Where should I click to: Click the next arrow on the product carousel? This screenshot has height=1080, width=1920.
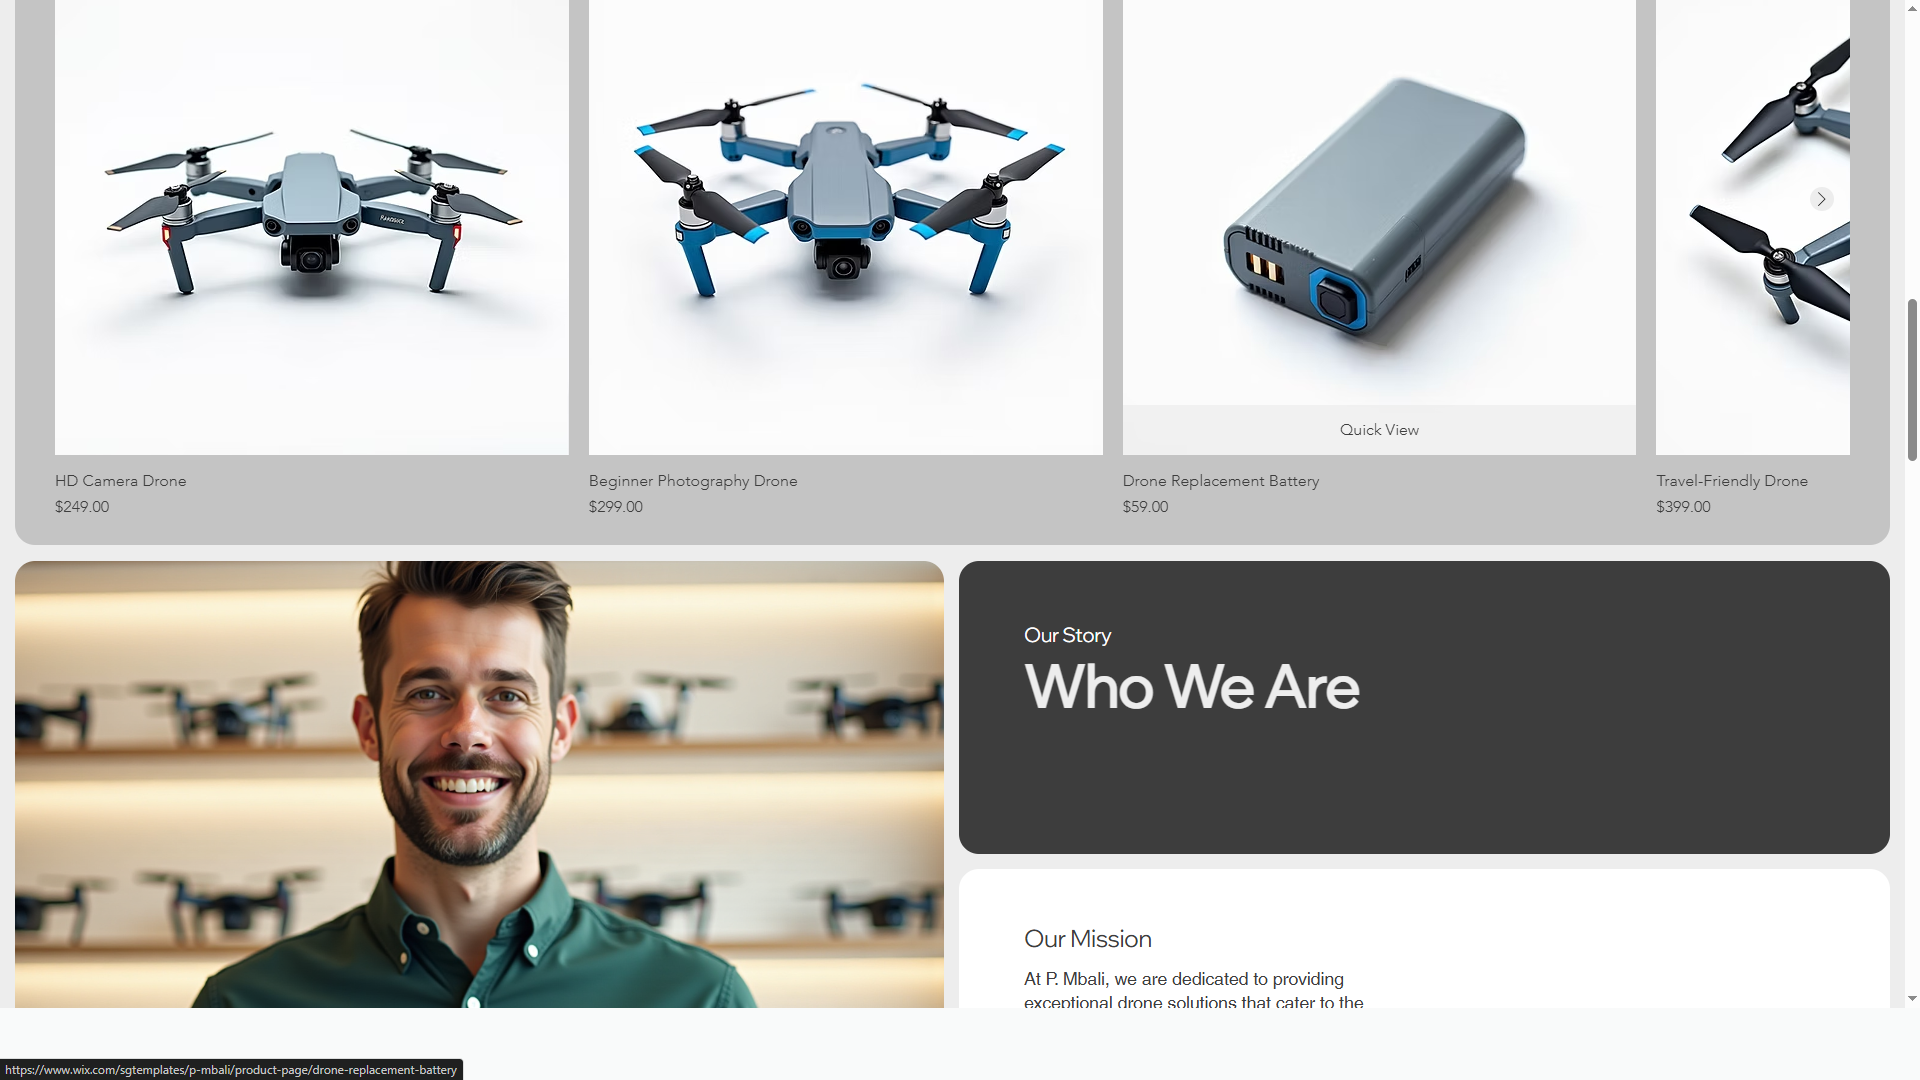click(x=1821, y=199)
